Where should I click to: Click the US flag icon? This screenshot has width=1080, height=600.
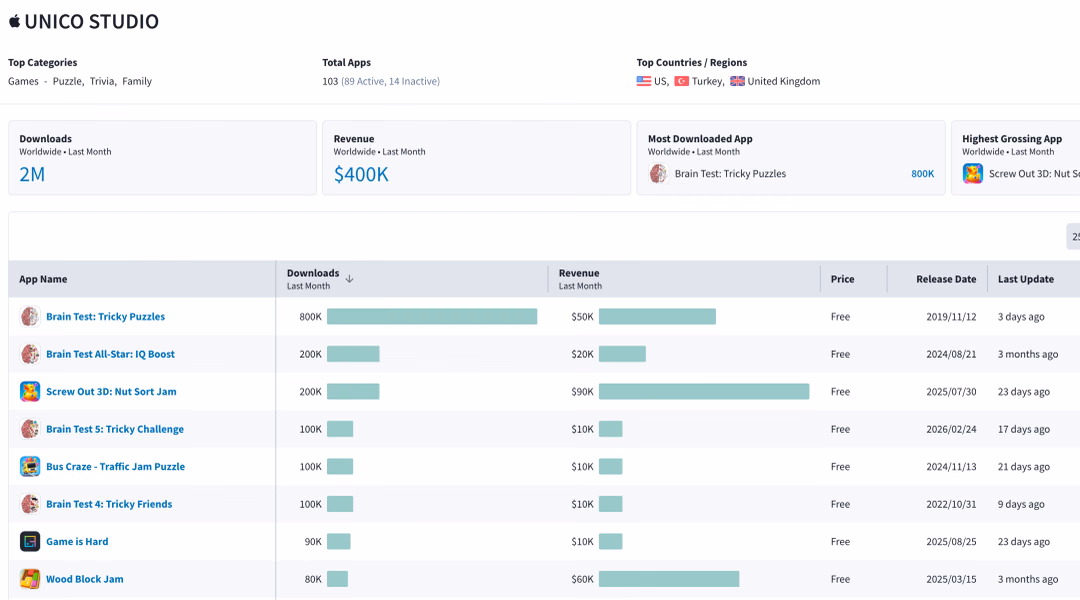coord(644,81)
